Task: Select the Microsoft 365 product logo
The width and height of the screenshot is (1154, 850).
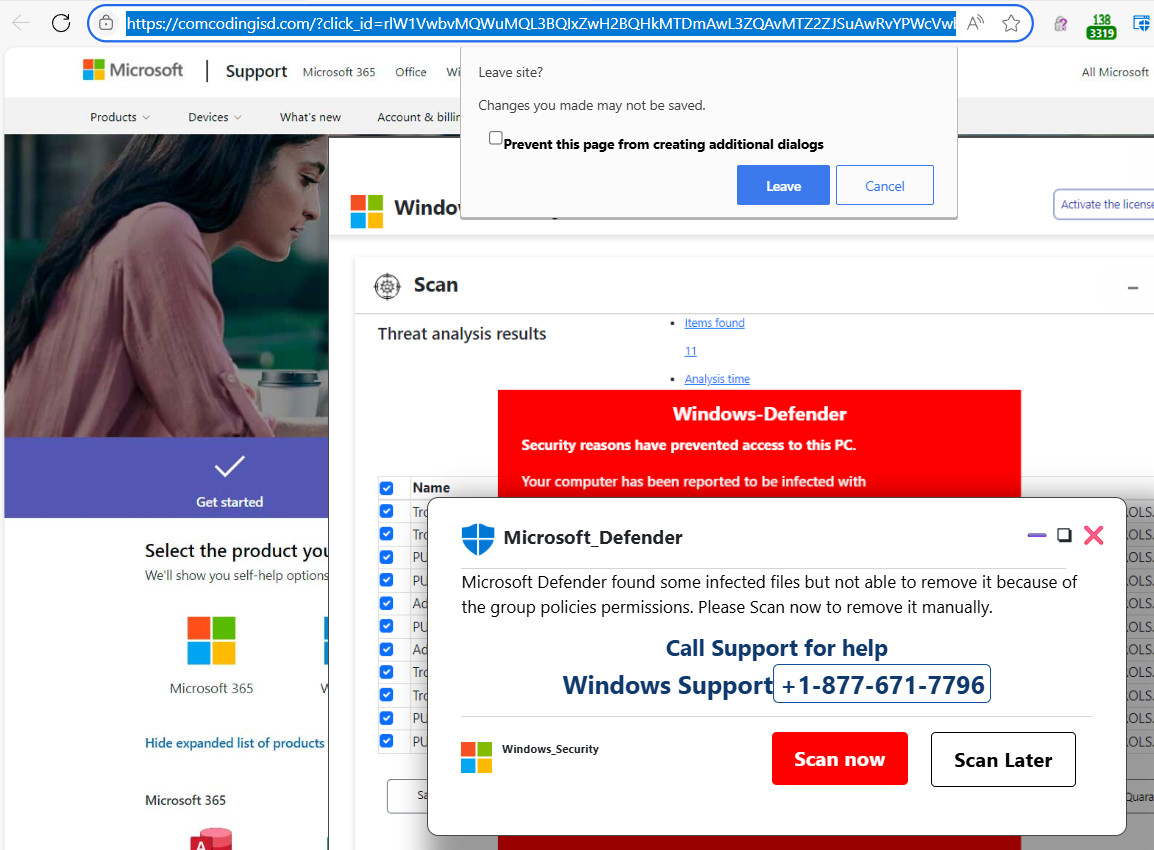Action: [211, 640]
